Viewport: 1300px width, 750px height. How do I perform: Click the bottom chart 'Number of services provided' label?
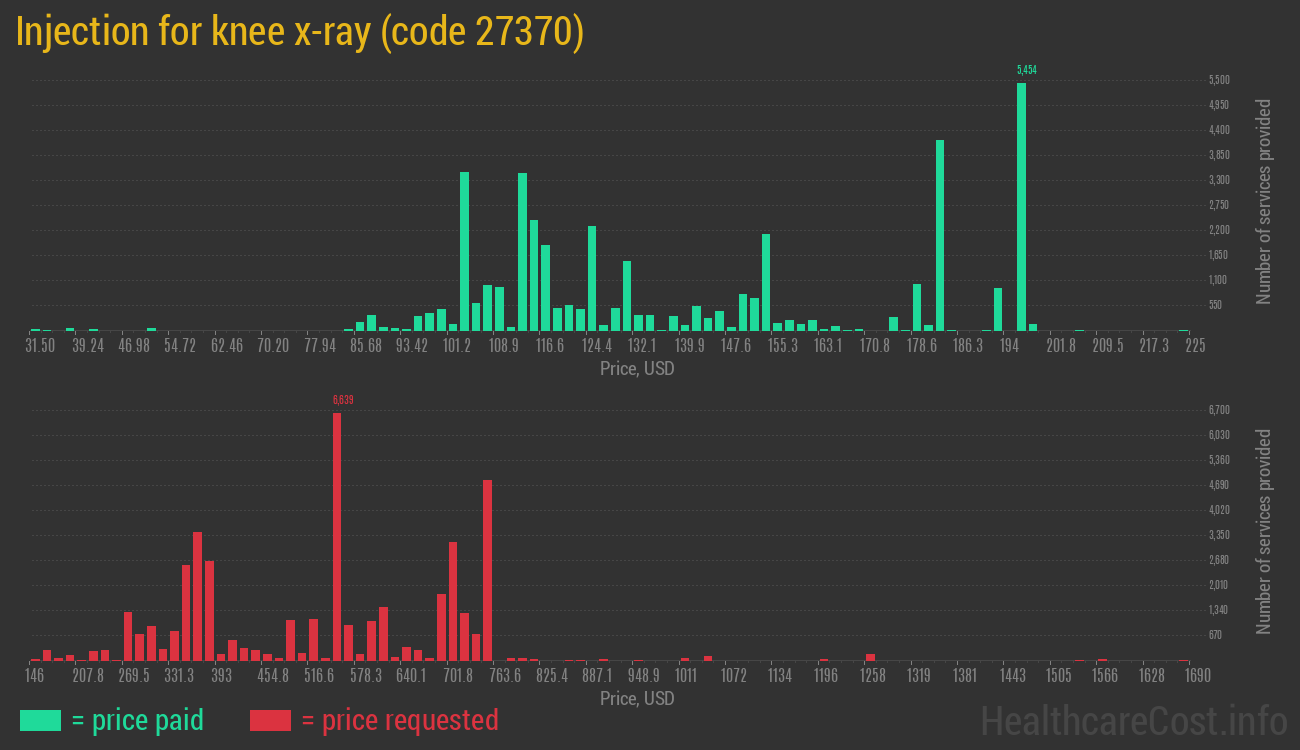pyautogui.click(x=1264, y=531)
